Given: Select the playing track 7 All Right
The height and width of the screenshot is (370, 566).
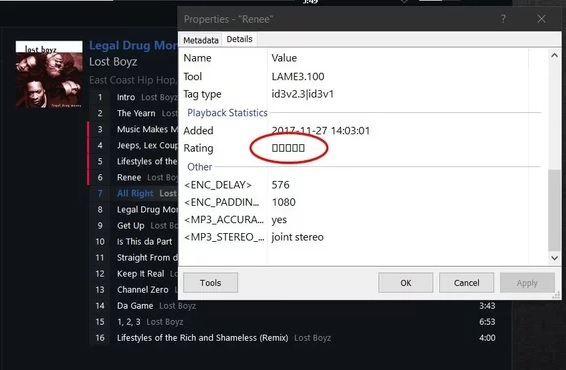Looking at the screenshot, I should [134, 193].
